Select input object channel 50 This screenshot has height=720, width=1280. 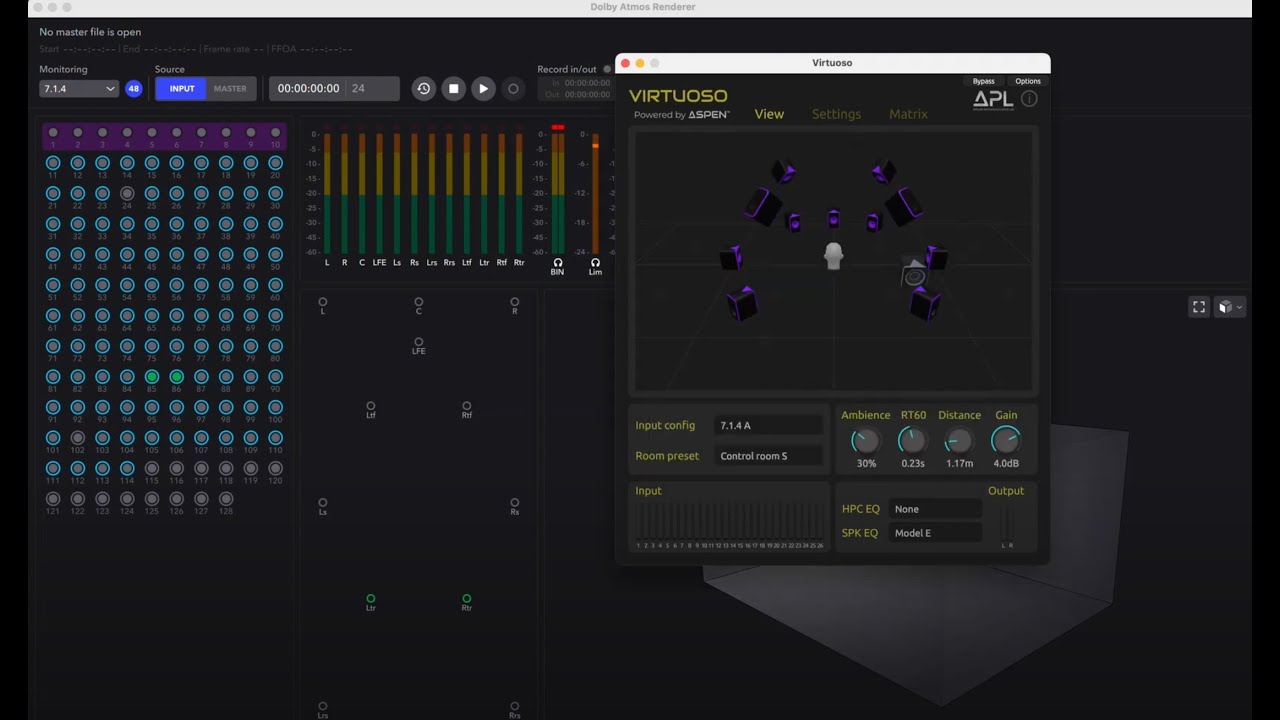275,254
